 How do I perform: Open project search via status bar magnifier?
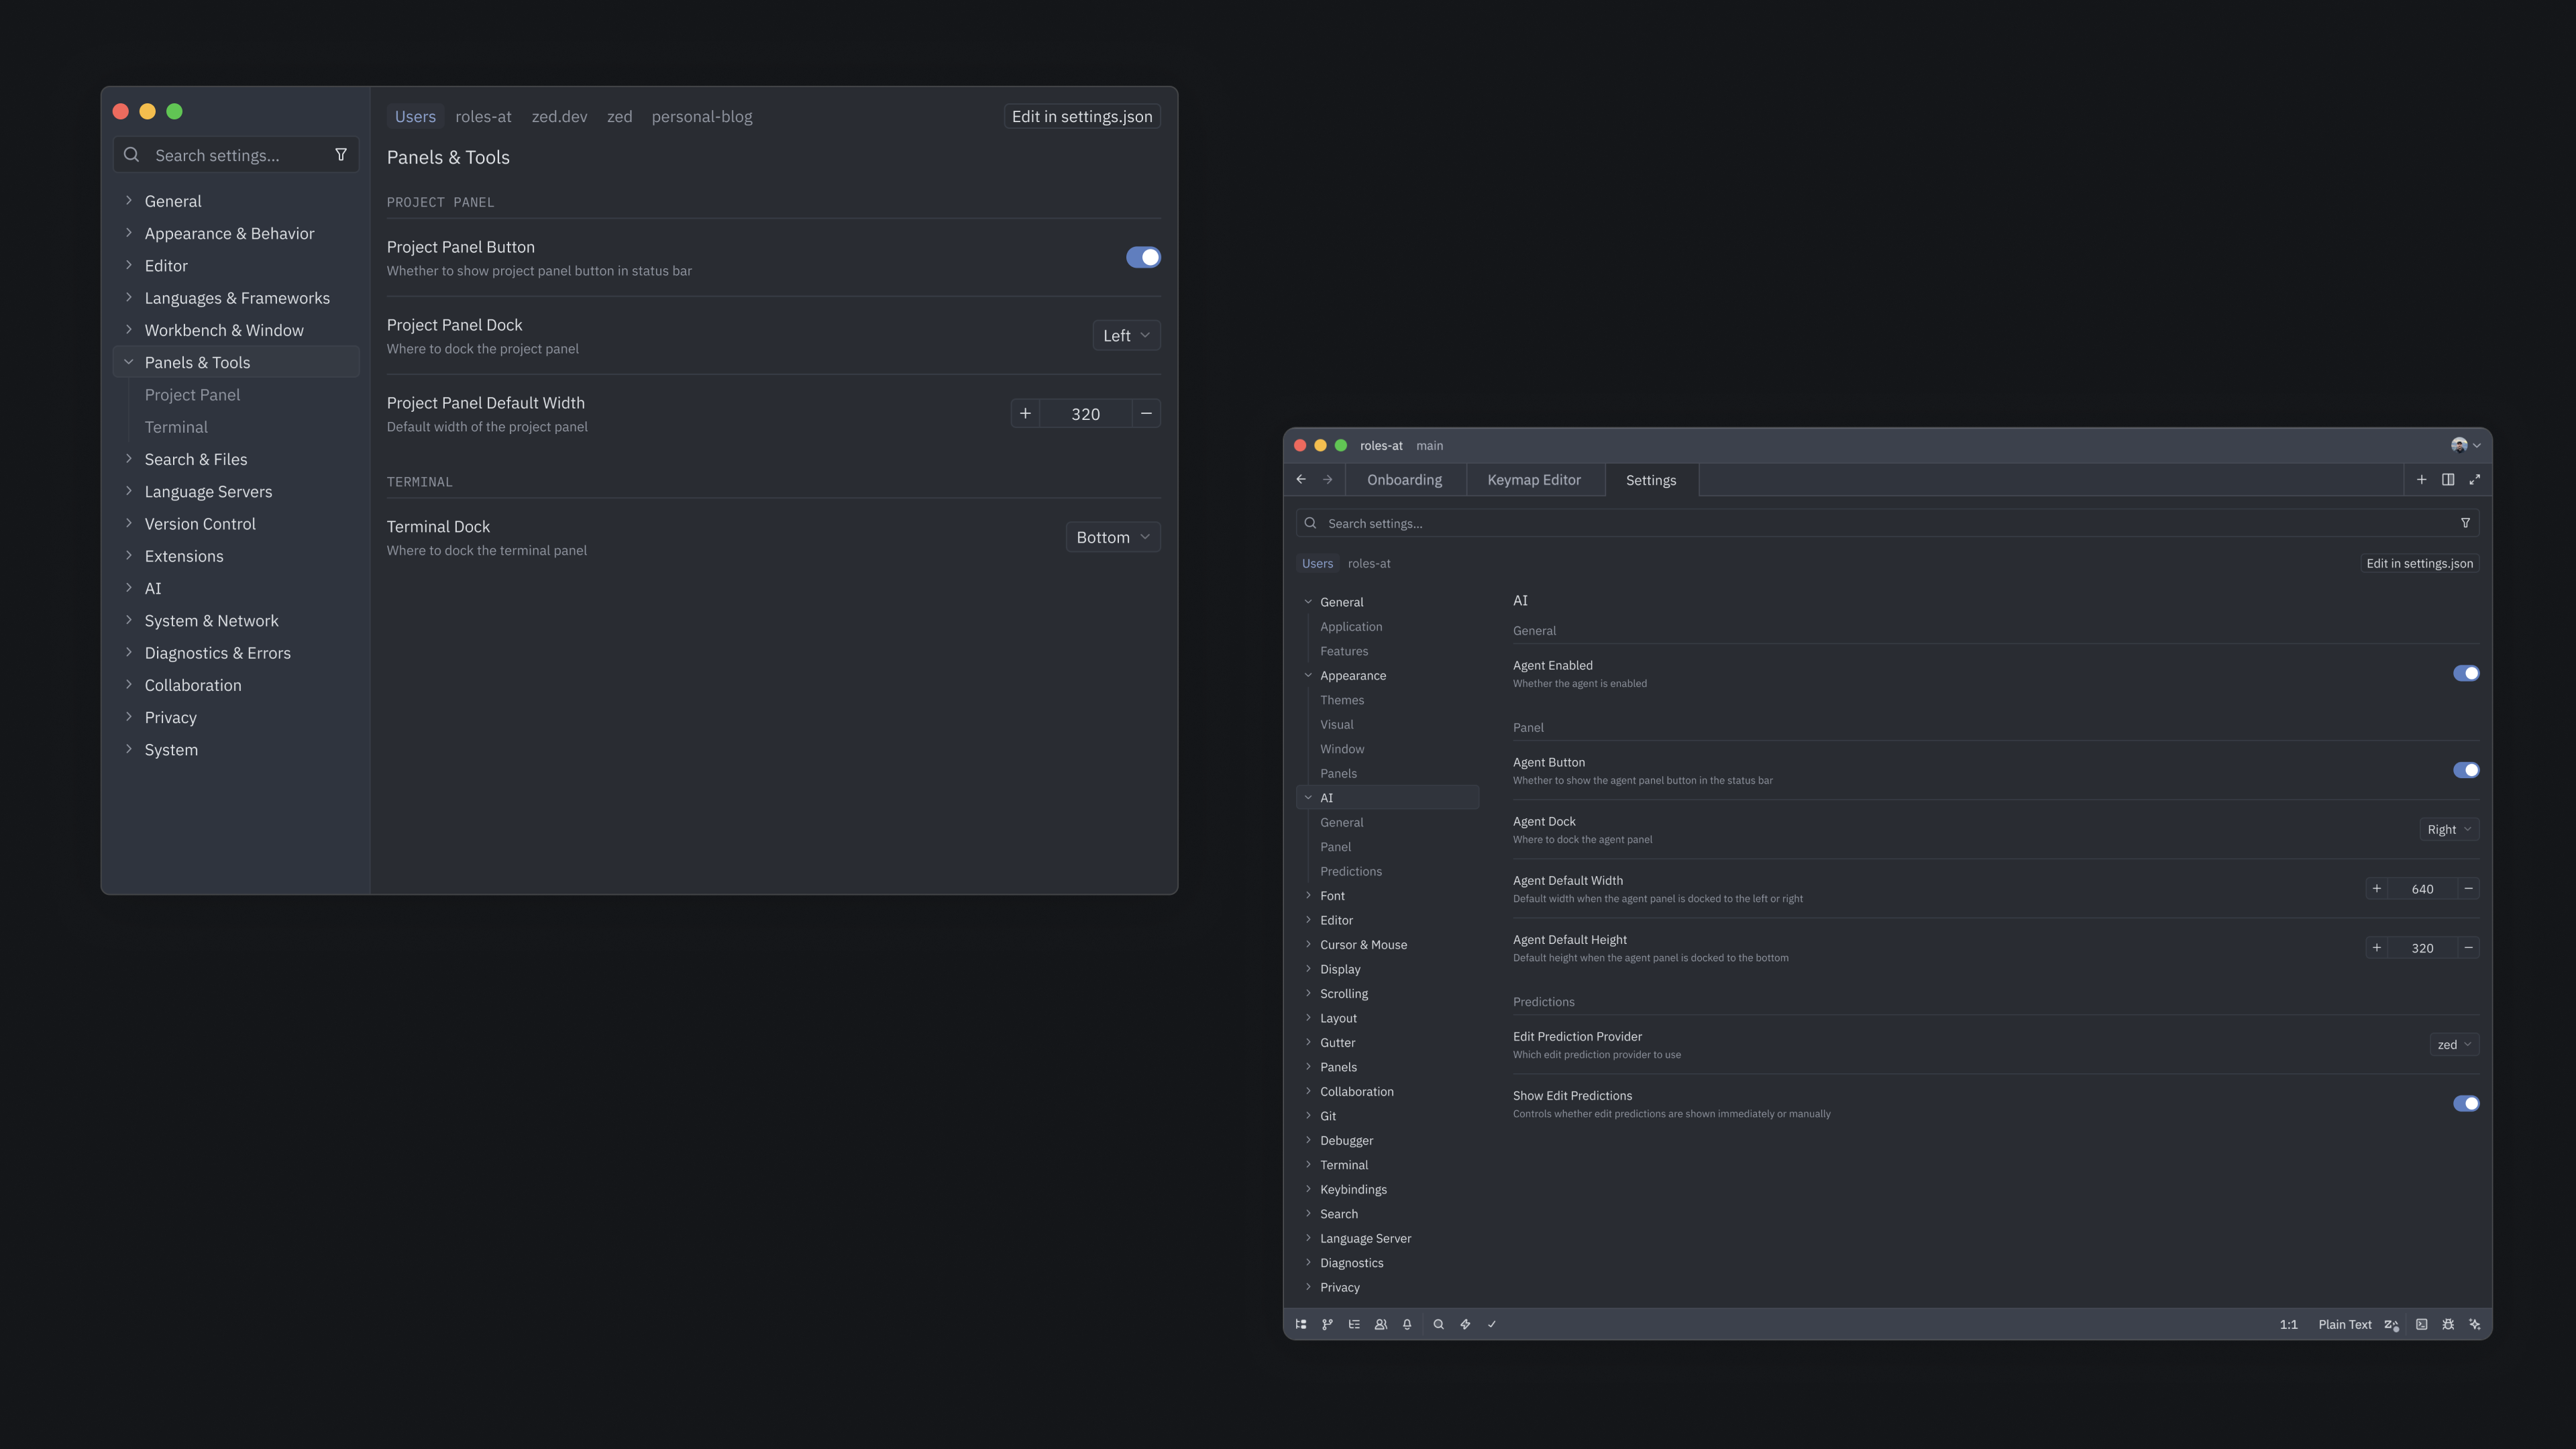(1439, 1324)
